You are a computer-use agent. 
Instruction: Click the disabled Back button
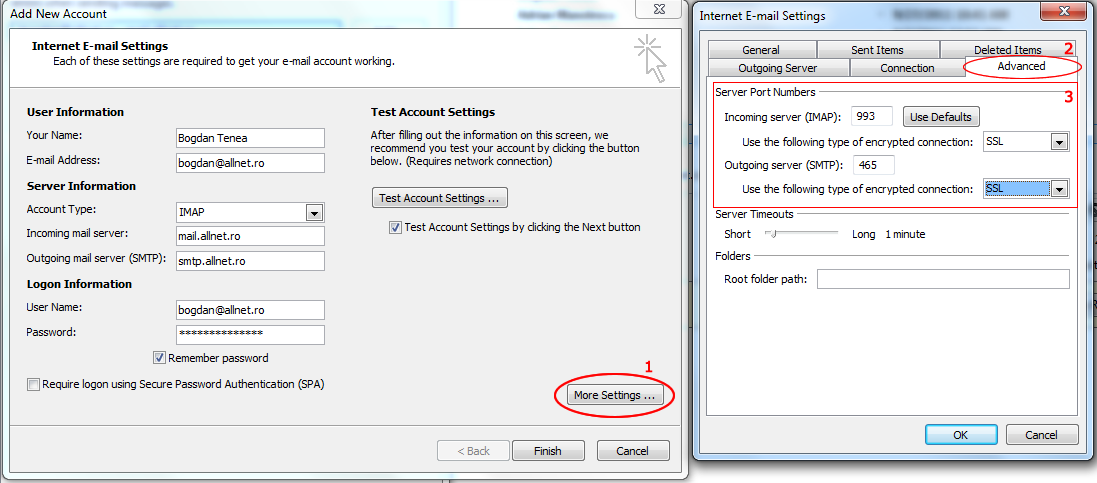point(473,451)
